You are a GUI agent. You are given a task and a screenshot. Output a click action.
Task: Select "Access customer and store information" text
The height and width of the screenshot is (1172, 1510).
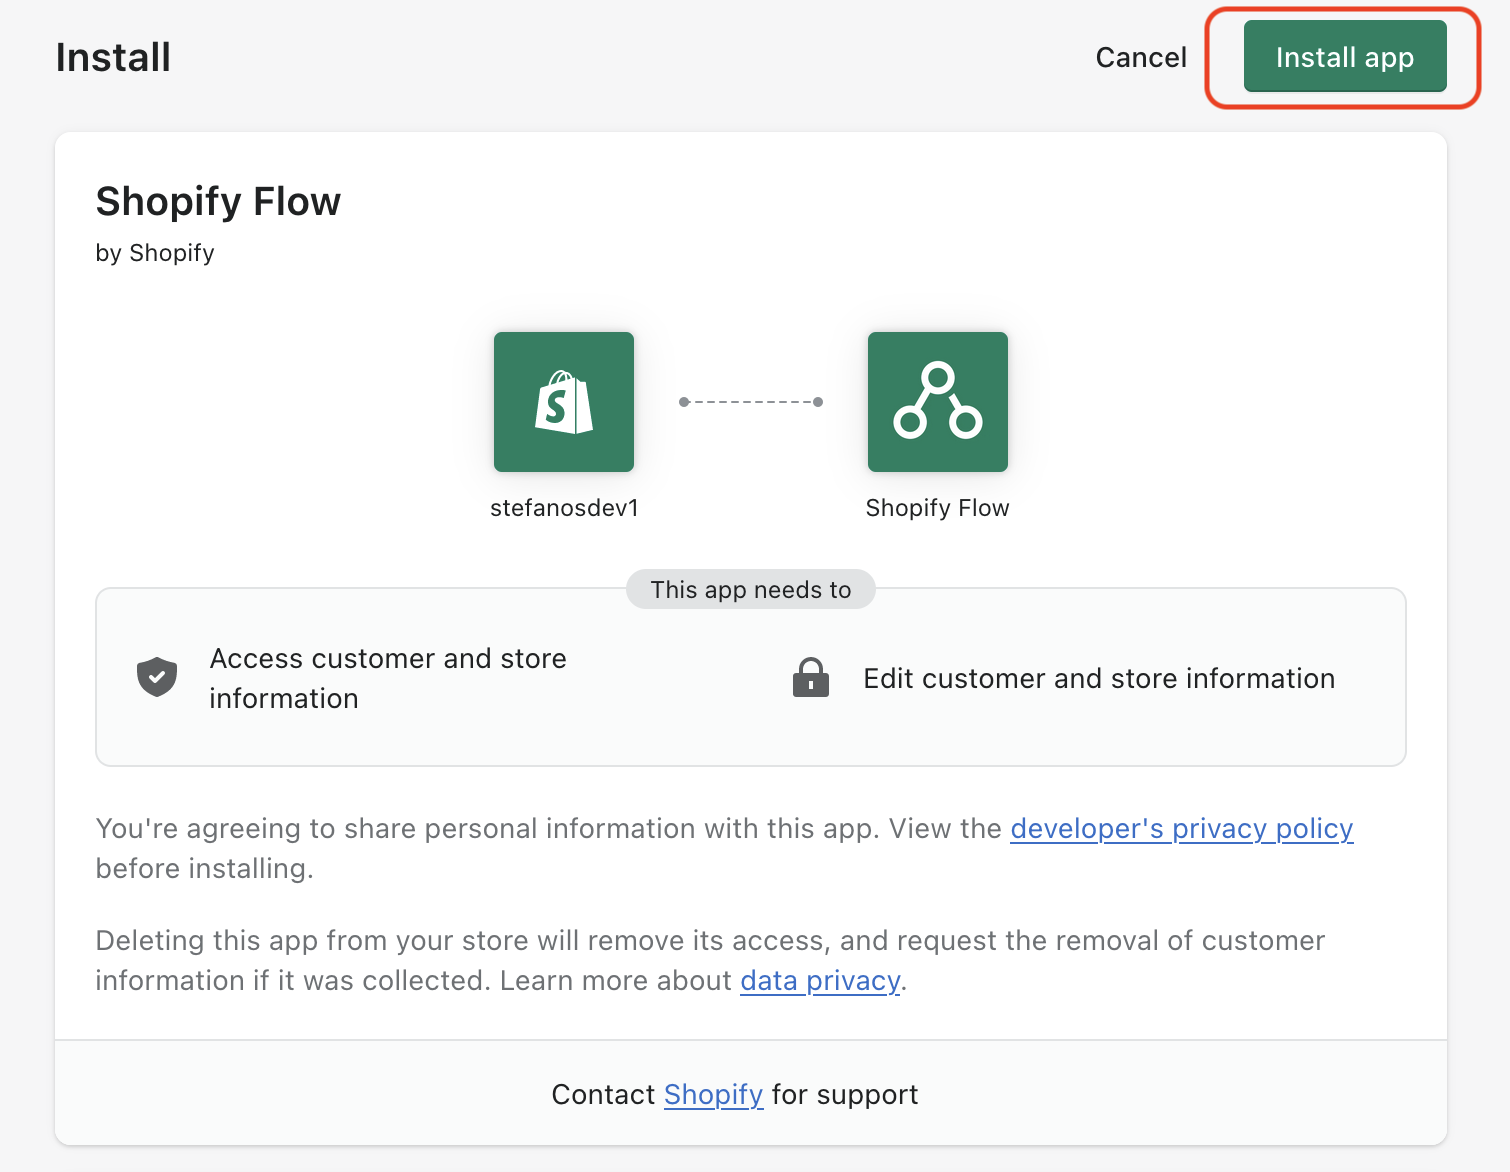pyautogui.click(x=387, y=678)
